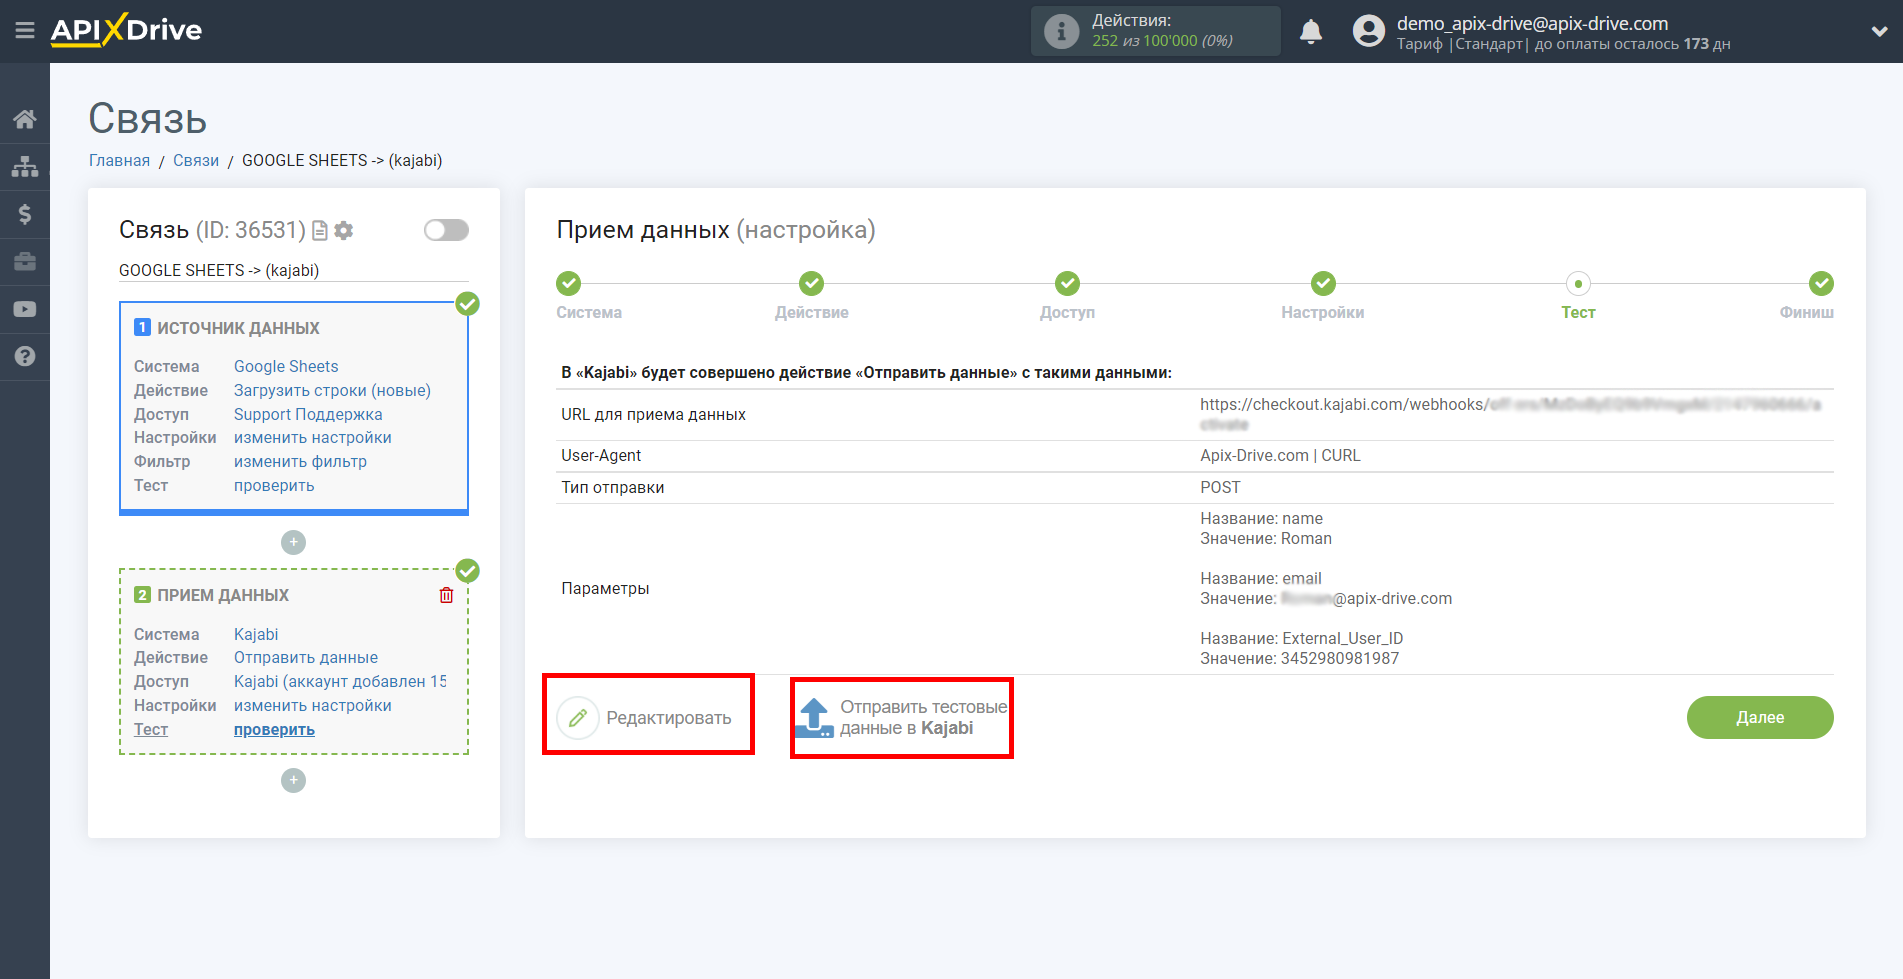Open the connections sitemap sidebar icon
Screen dimensions: 1903x979
25,166
